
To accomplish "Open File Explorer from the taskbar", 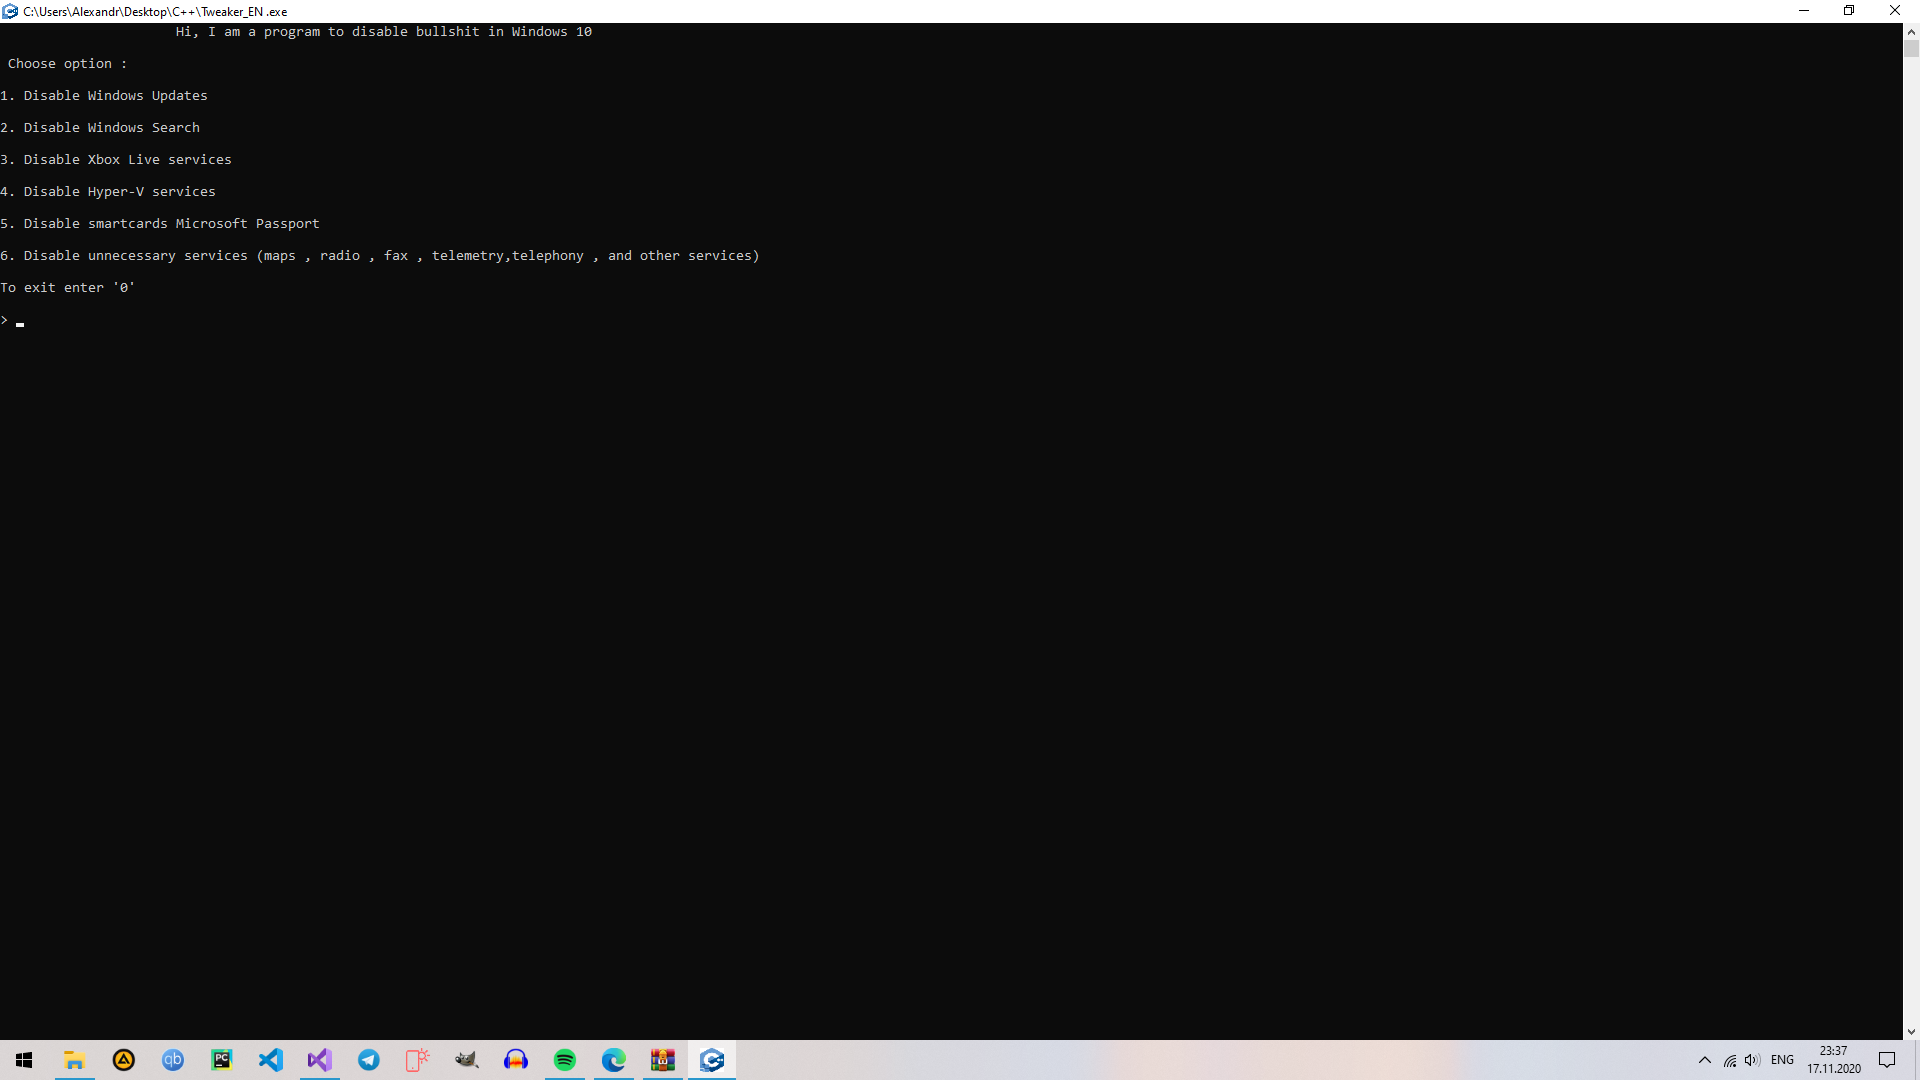I will pos(75,1060).
